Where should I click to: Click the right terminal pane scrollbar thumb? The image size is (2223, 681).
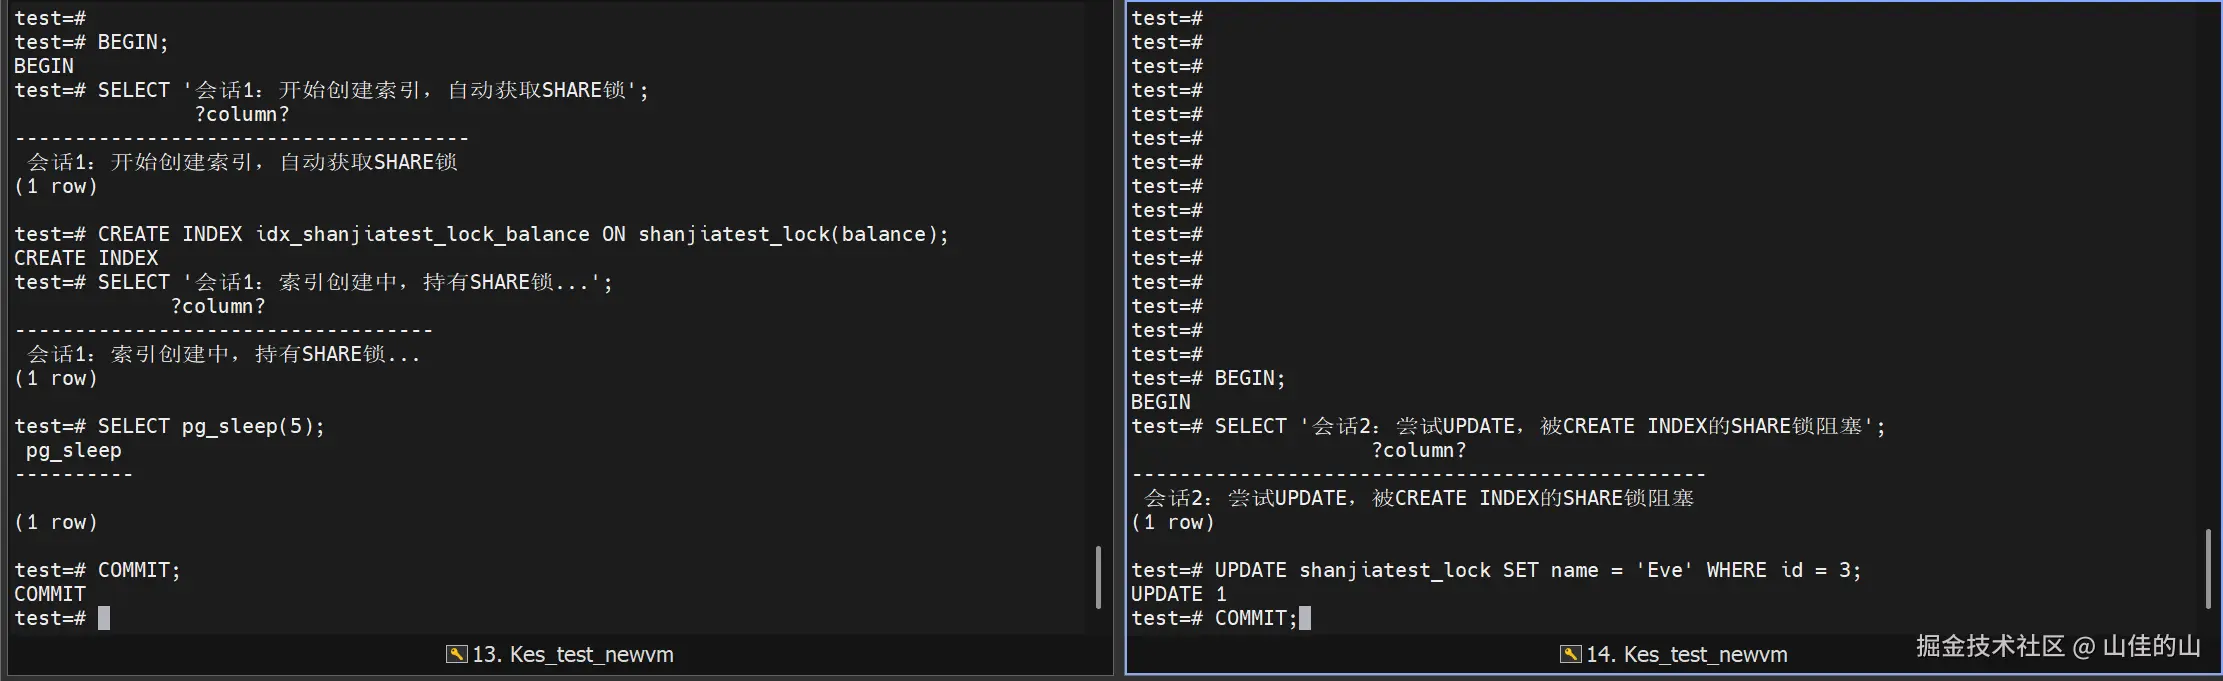pos(2208,568)
